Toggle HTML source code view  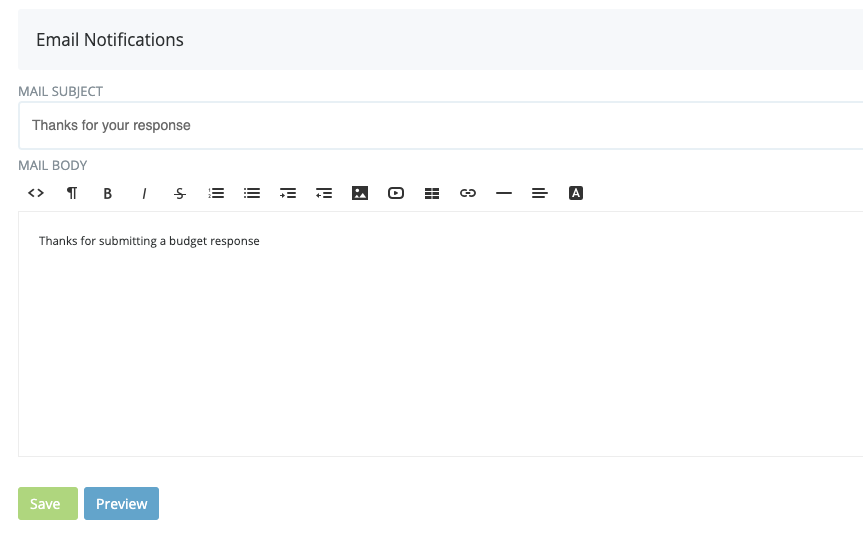click(x=36, y=193)
